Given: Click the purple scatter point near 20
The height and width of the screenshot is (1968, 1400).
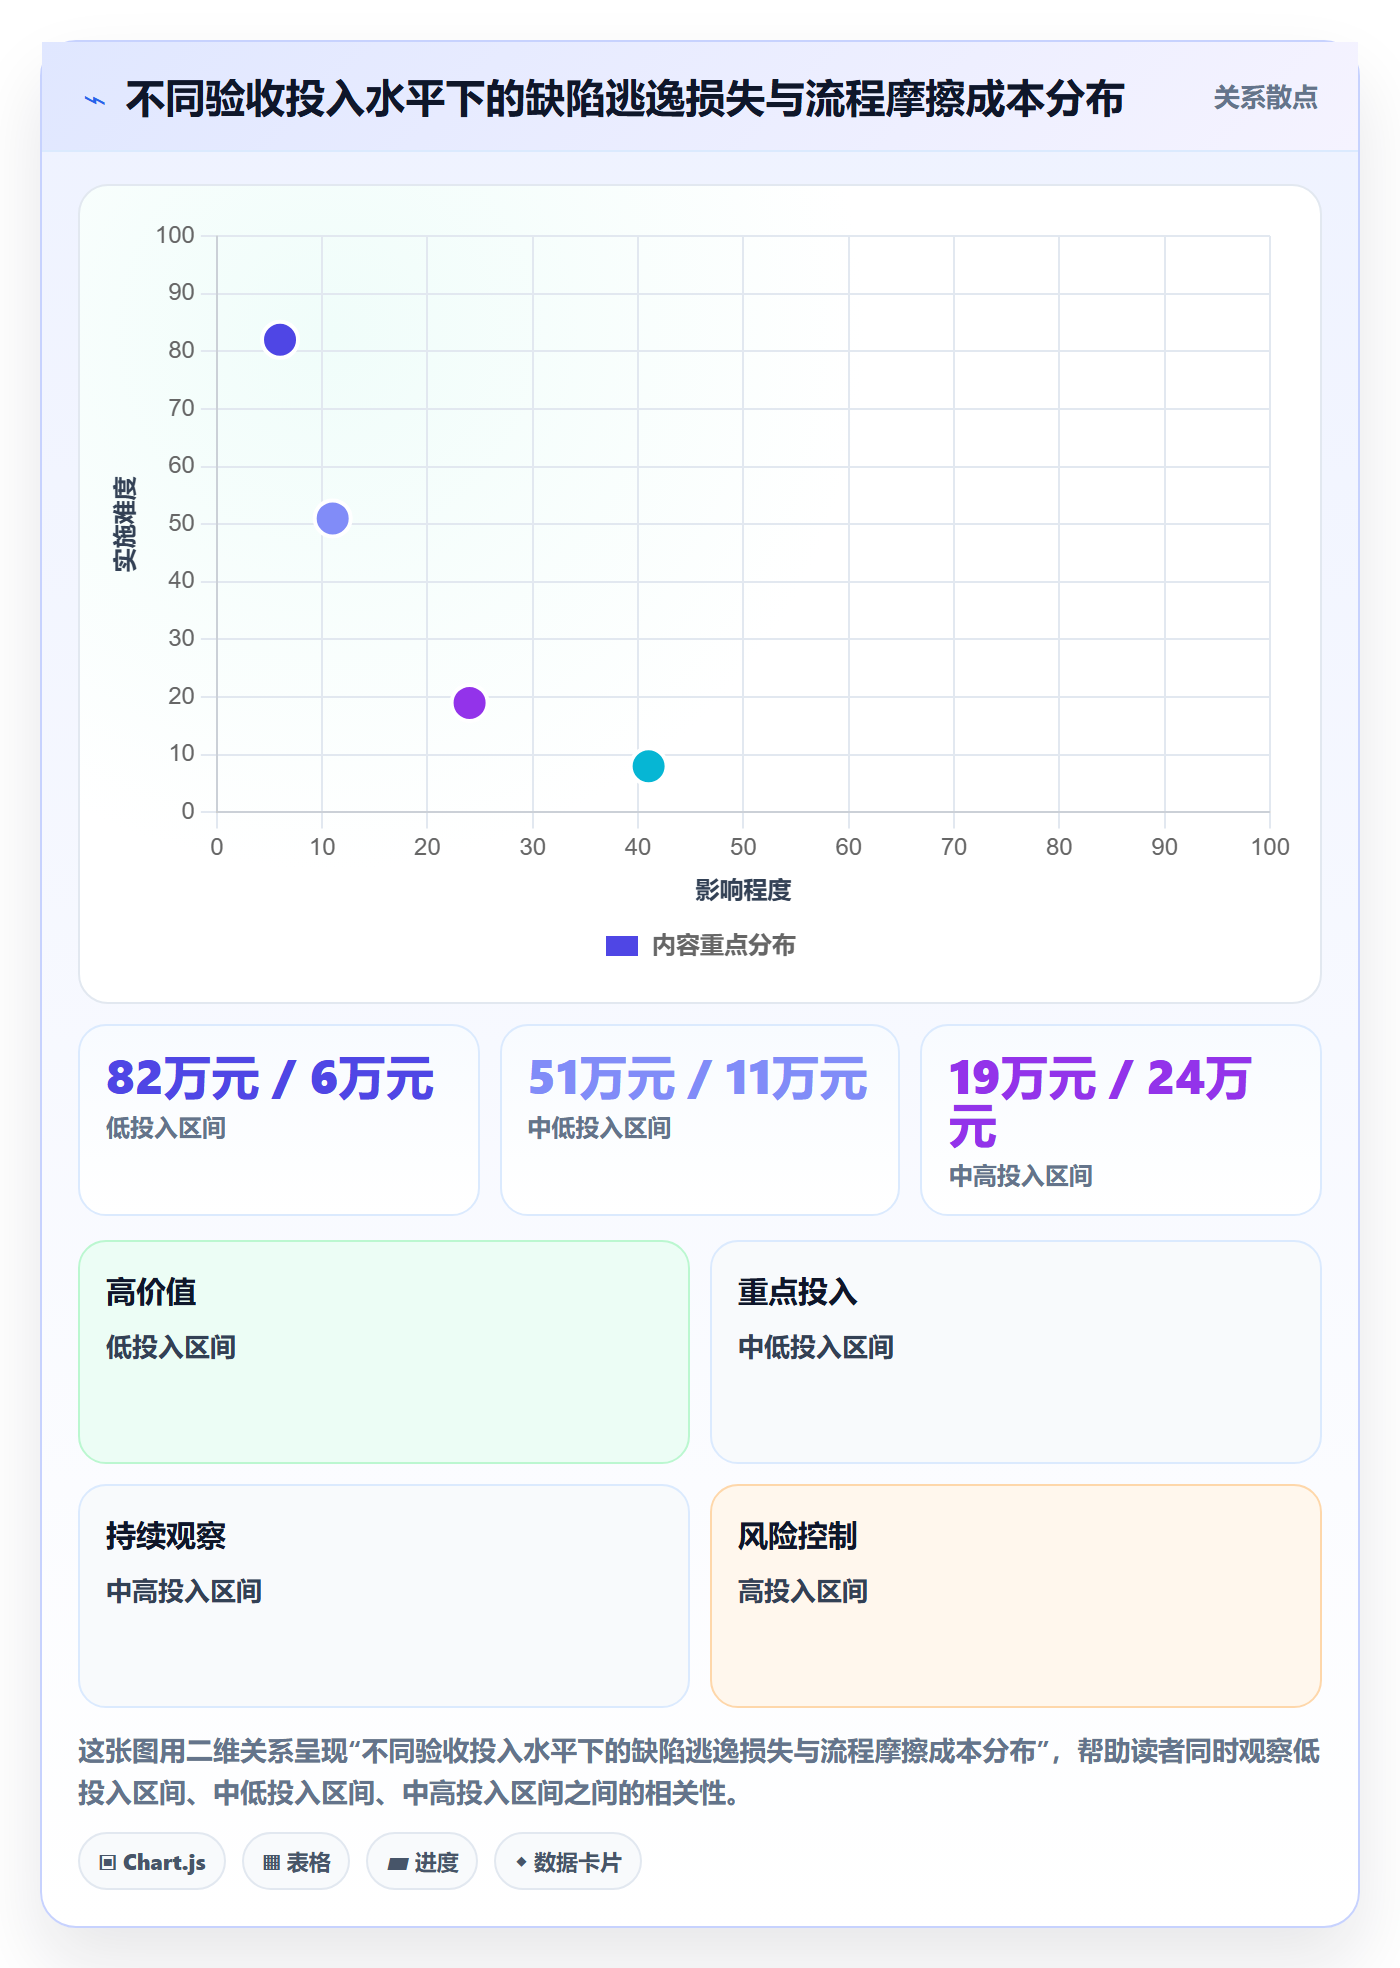Looking at the screenshot, I should (469, 703).
